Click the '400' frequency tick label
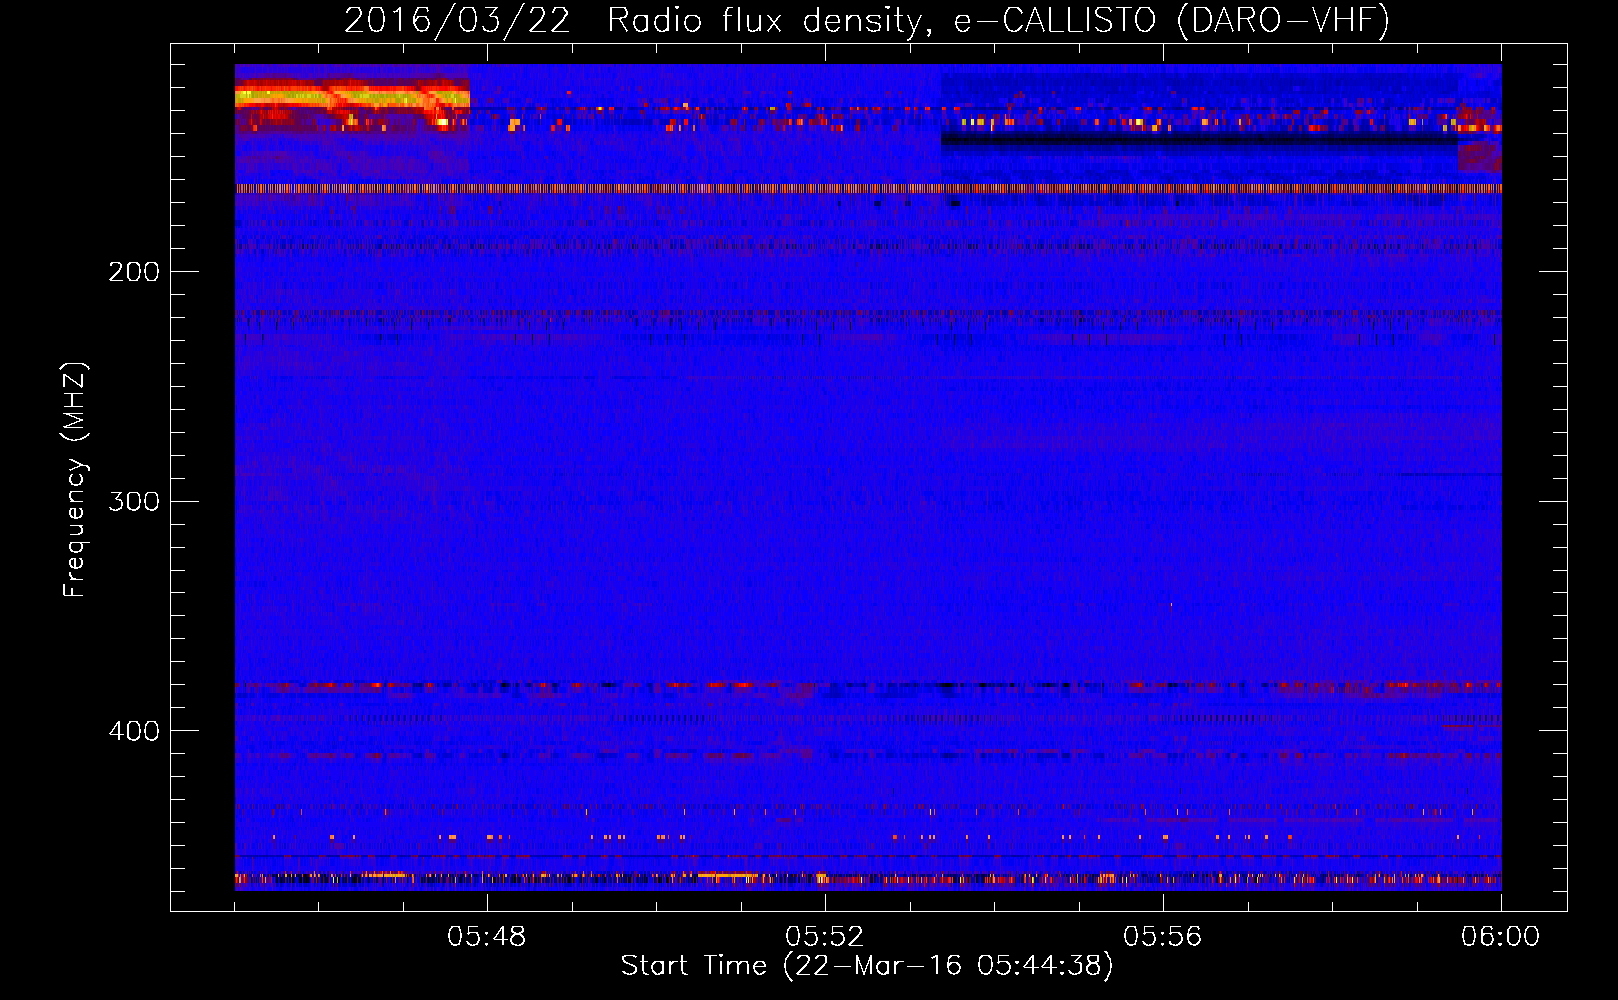This screenshot has width=1618, height=1000. (134, 731)
